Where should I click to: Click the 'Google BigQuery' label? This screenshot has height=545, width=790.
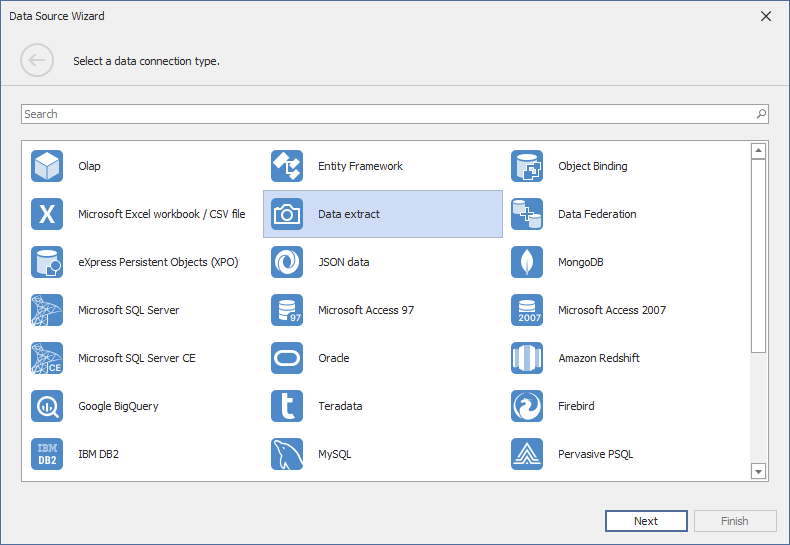118,406
